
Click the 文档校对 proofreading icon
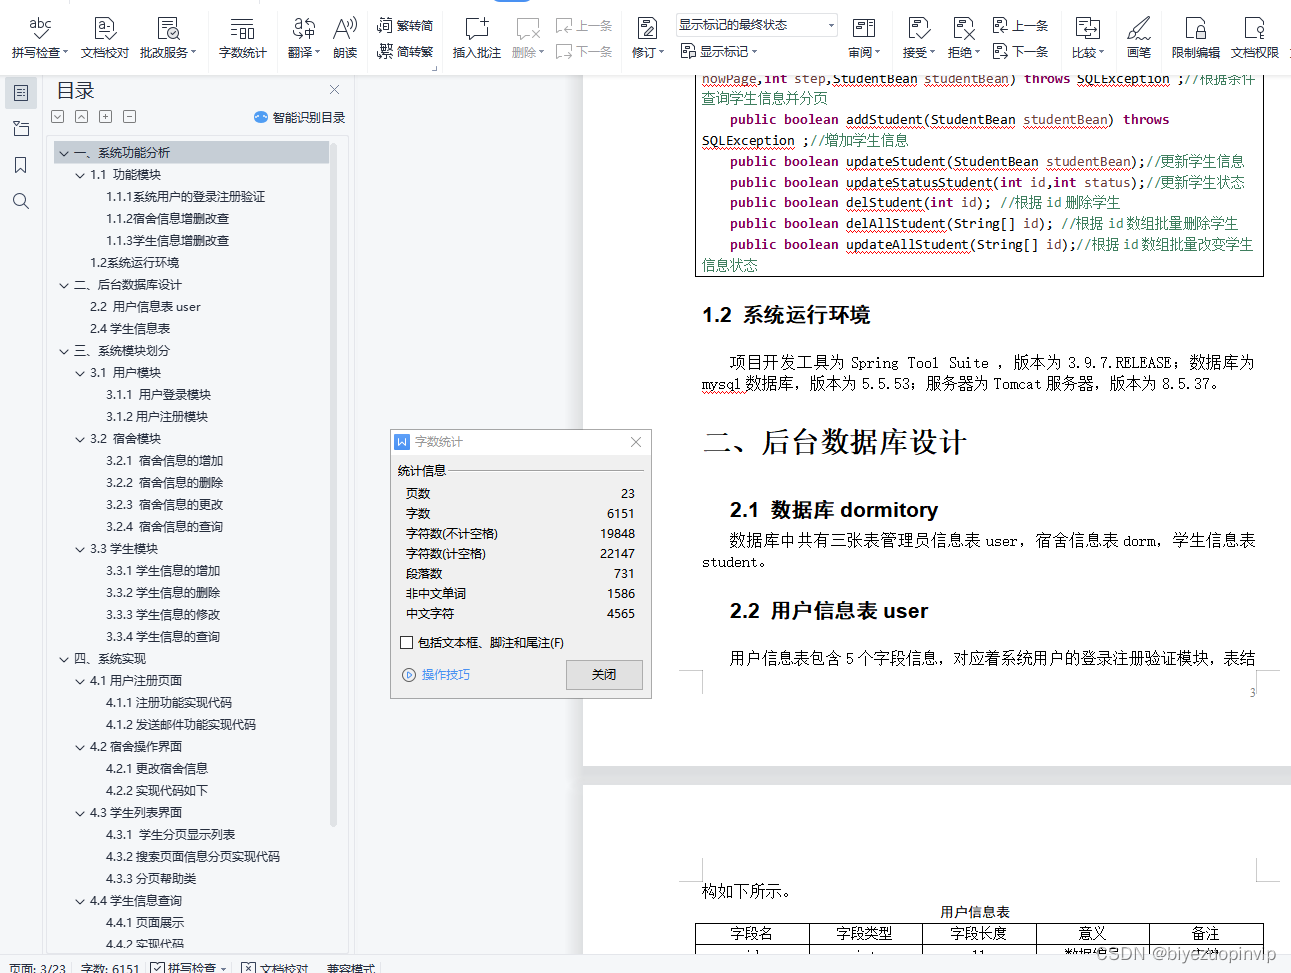(105, 38)
